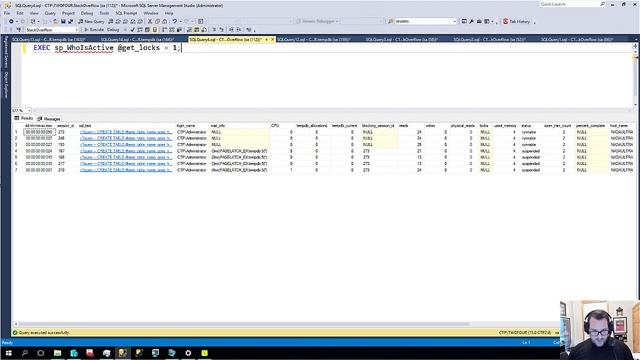Open the Query menu

[50, 13]
